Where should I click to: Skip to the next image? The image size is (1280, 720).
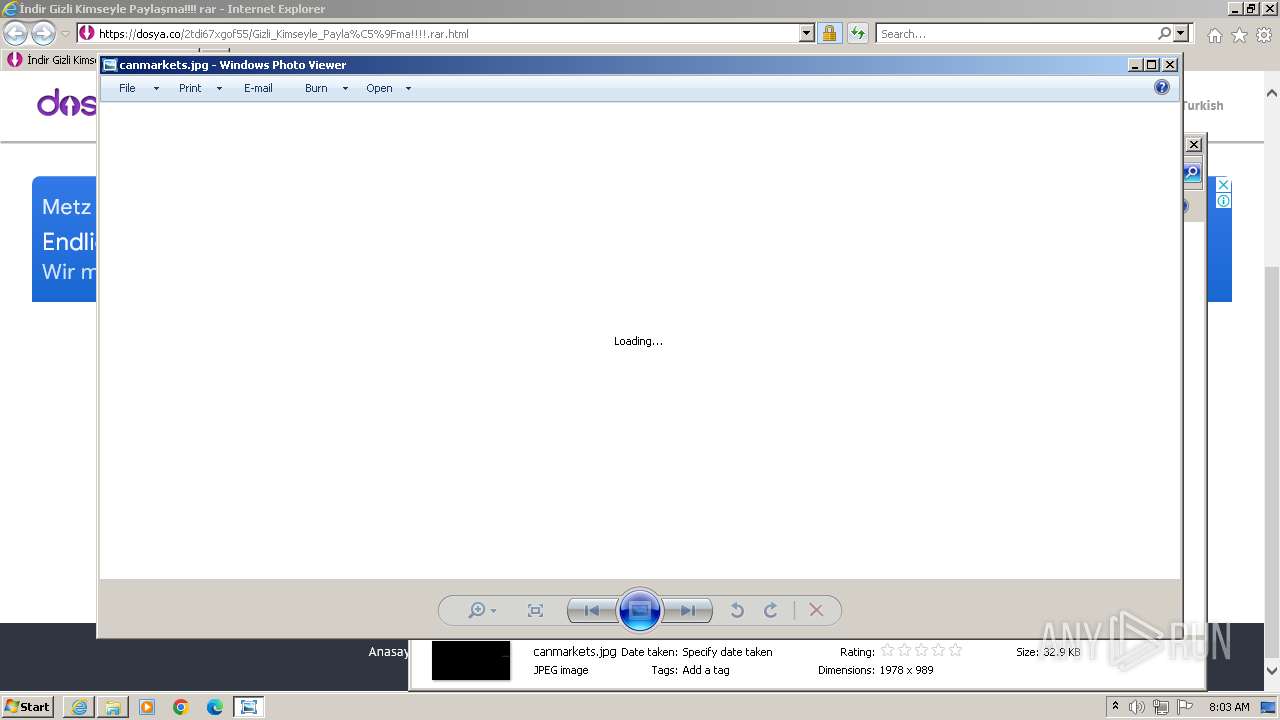pos(688,610)
